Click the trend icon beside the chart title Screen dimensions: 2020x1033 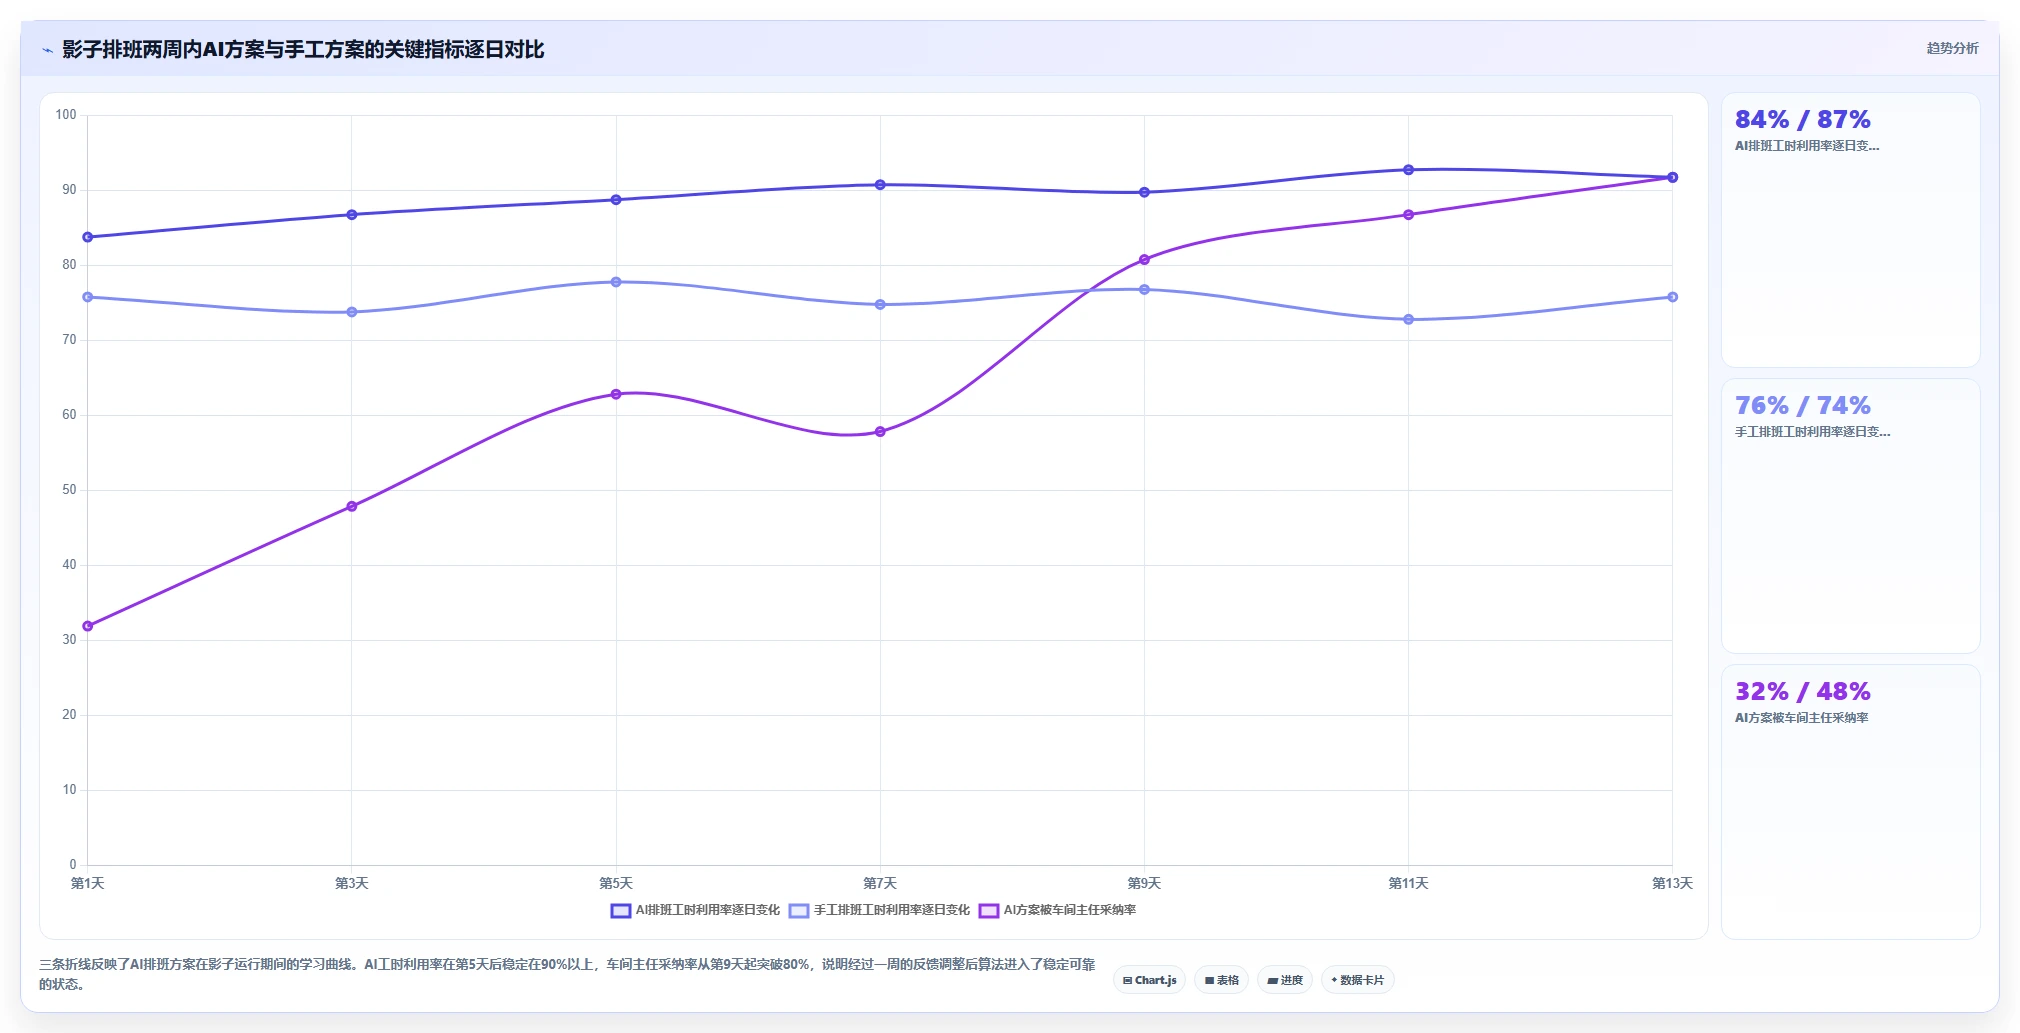[x=47, y=50]
